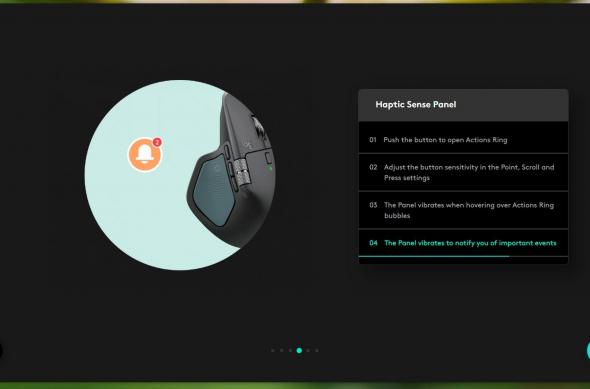Click the orange notification bell icon
This screenshot has width=590, height=389.
tap(145, 155)
